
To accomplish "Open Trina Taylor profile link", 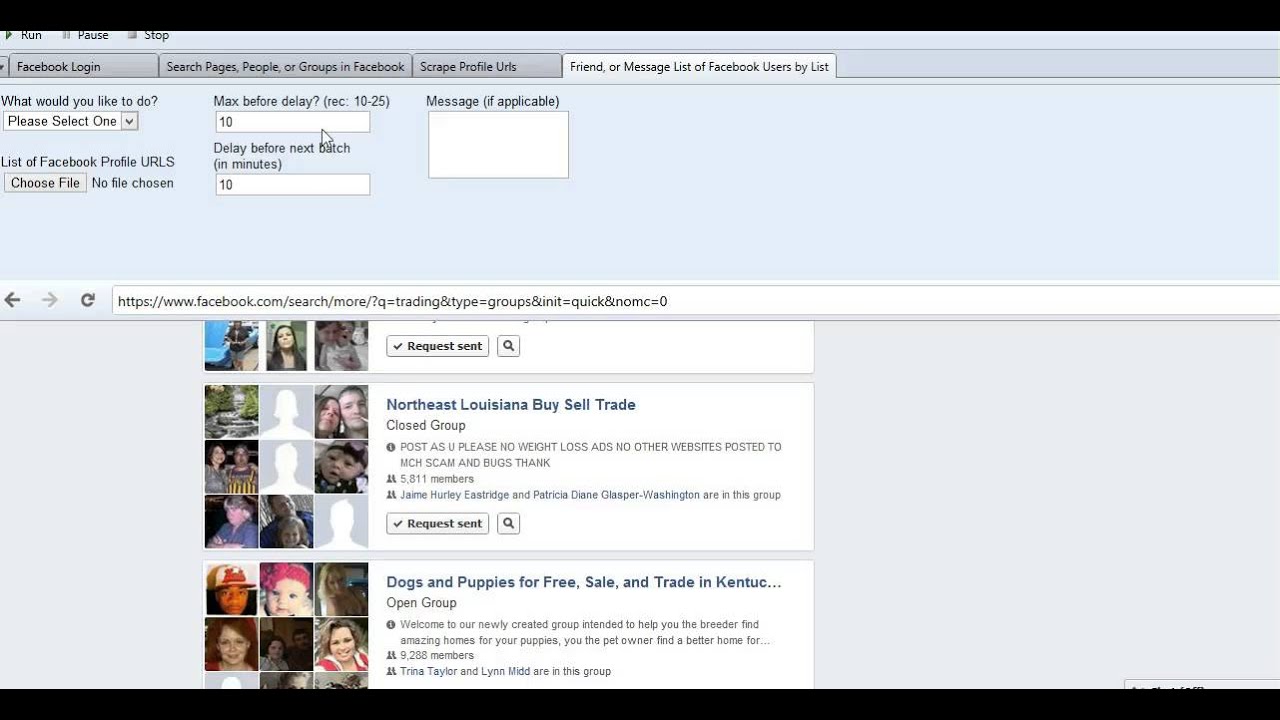I will 428,672.
